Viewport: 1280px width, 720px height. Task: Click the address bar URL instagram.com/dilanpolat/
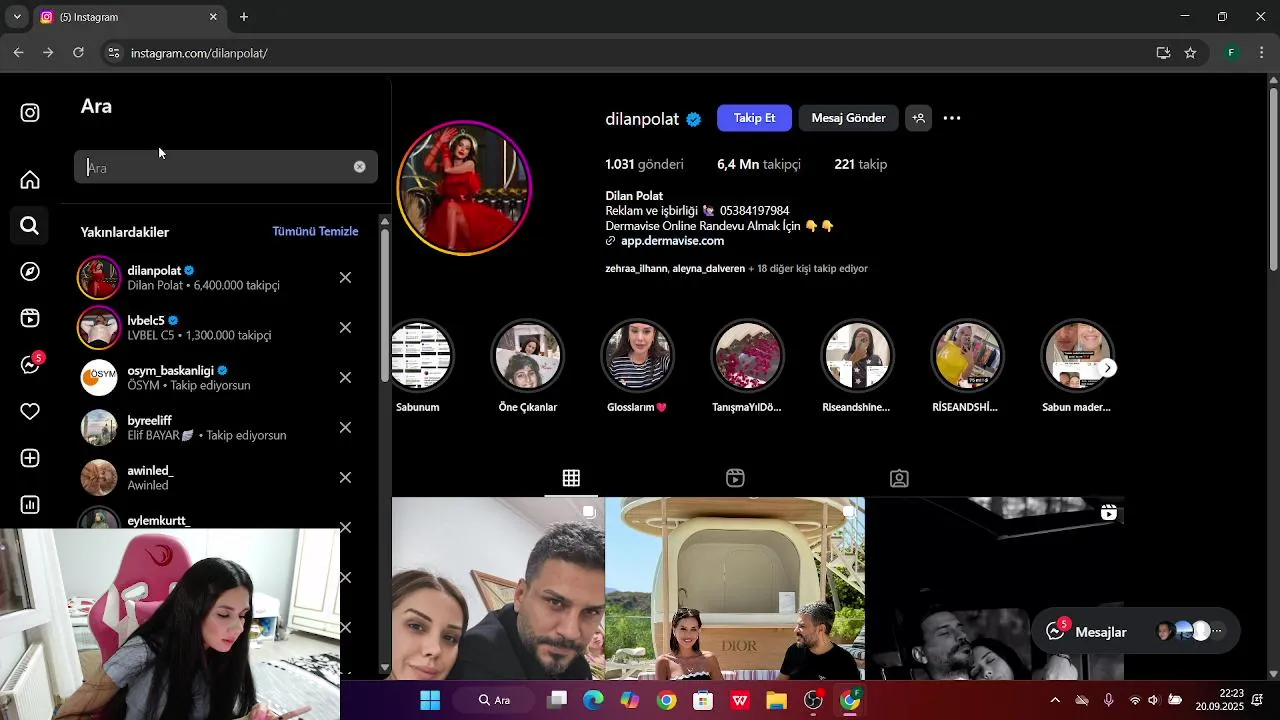click(199, 53)
